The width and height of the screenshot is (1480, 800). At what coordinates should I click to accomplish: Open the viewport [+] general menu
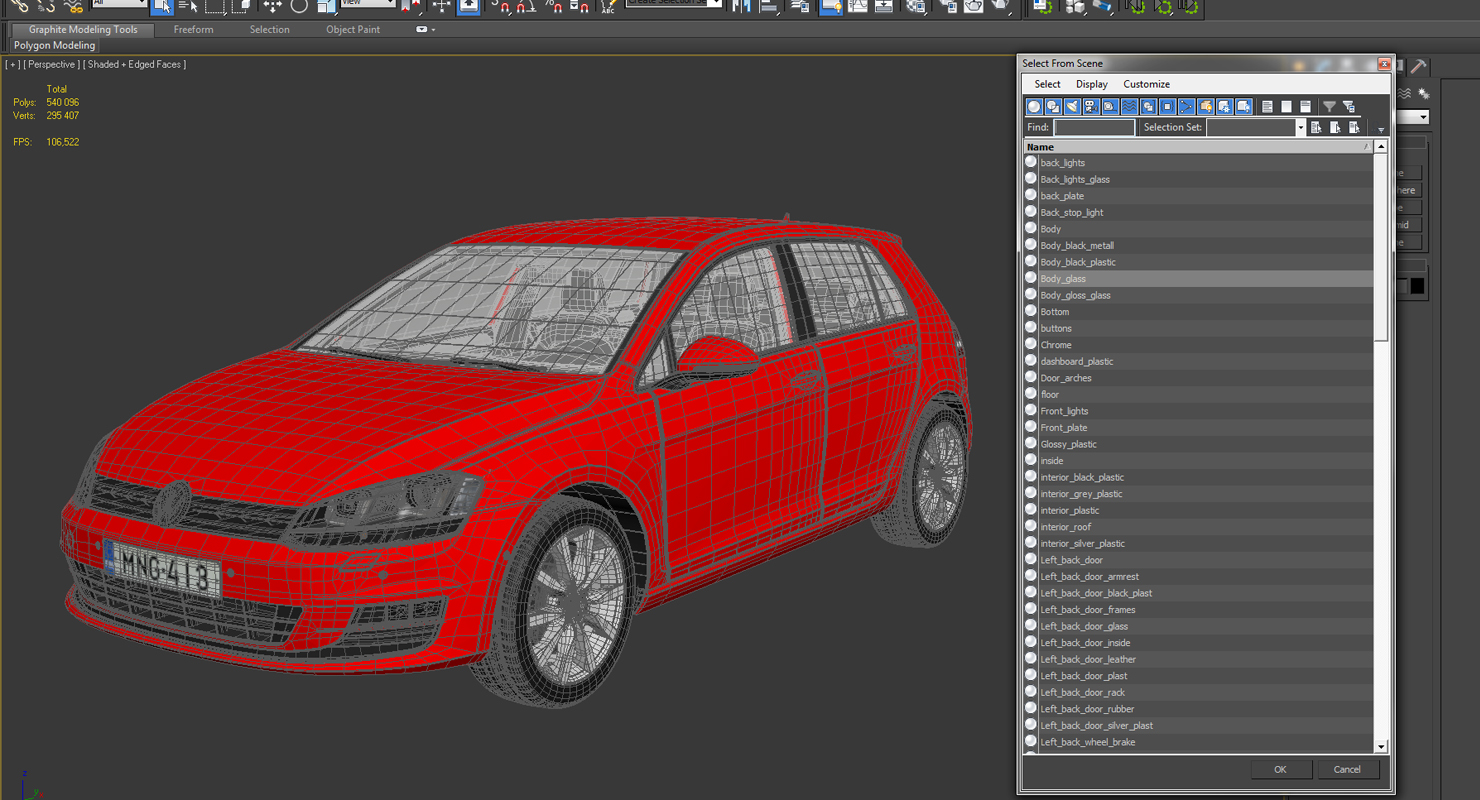click(x=12, y=64)
